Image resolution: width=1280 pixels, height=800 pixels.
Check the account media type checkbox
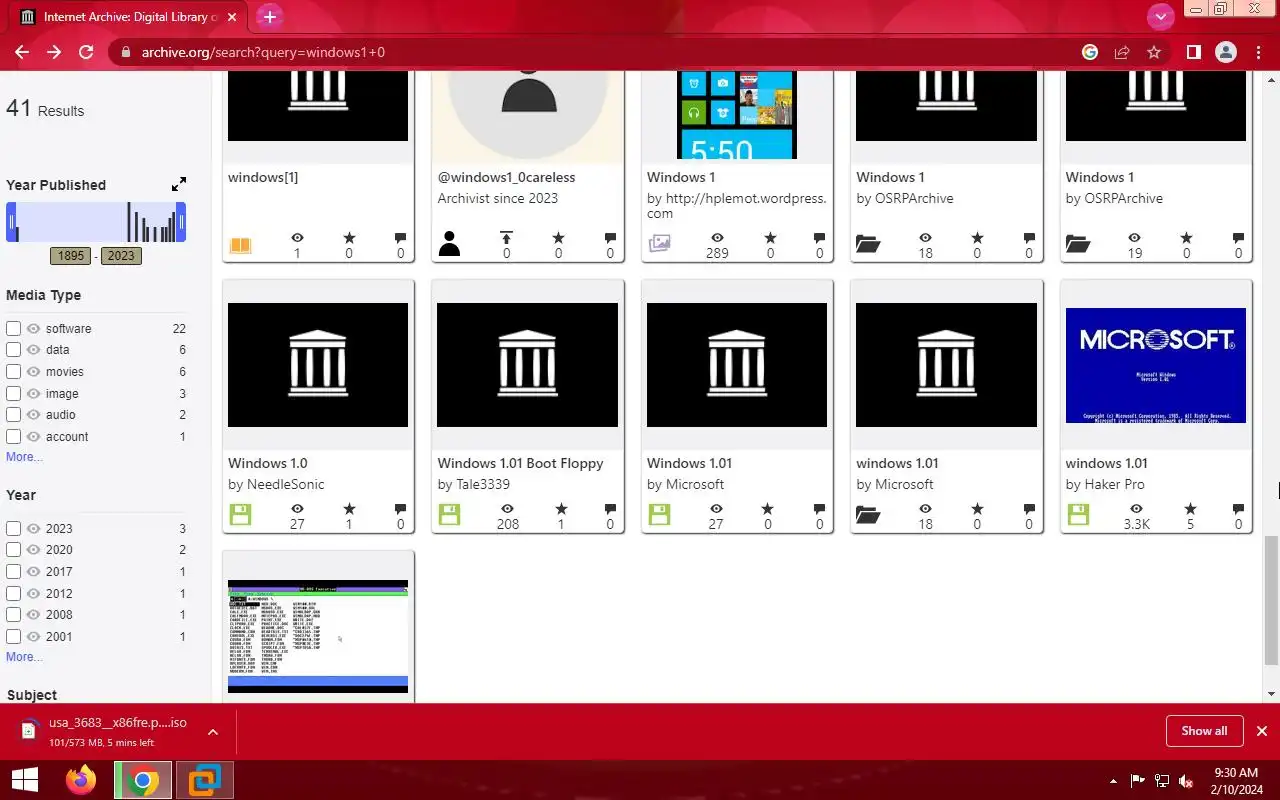[x=13, y=436]
